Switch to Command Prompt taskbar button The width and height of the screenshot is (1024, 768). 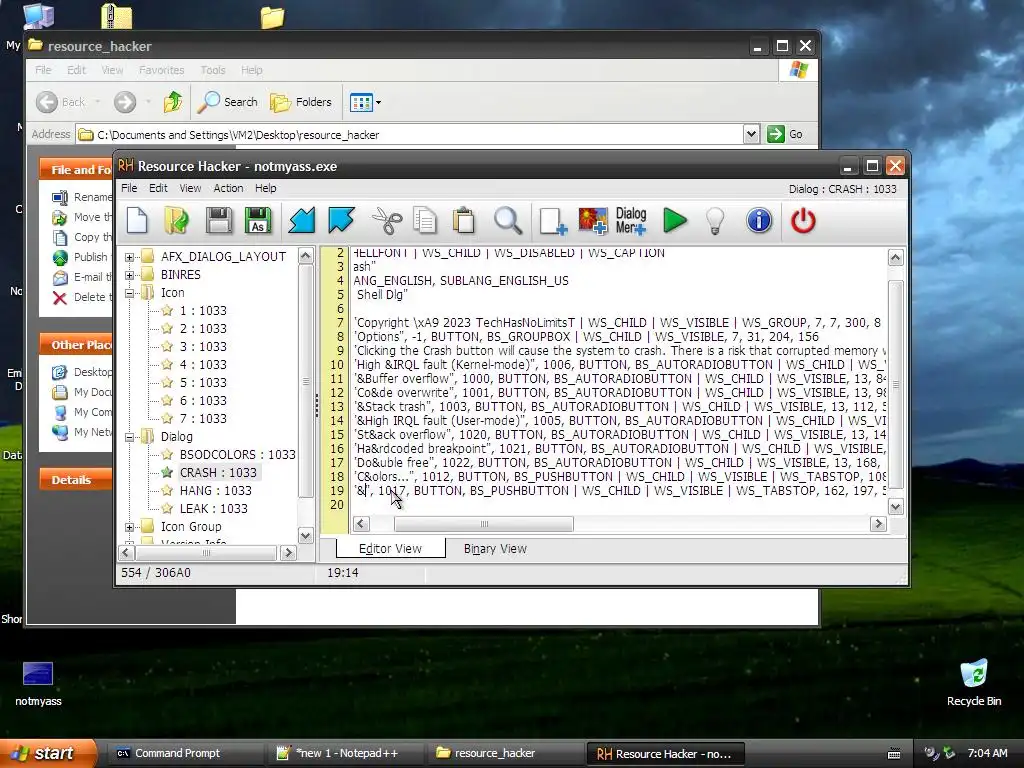[x=185, y=753]
